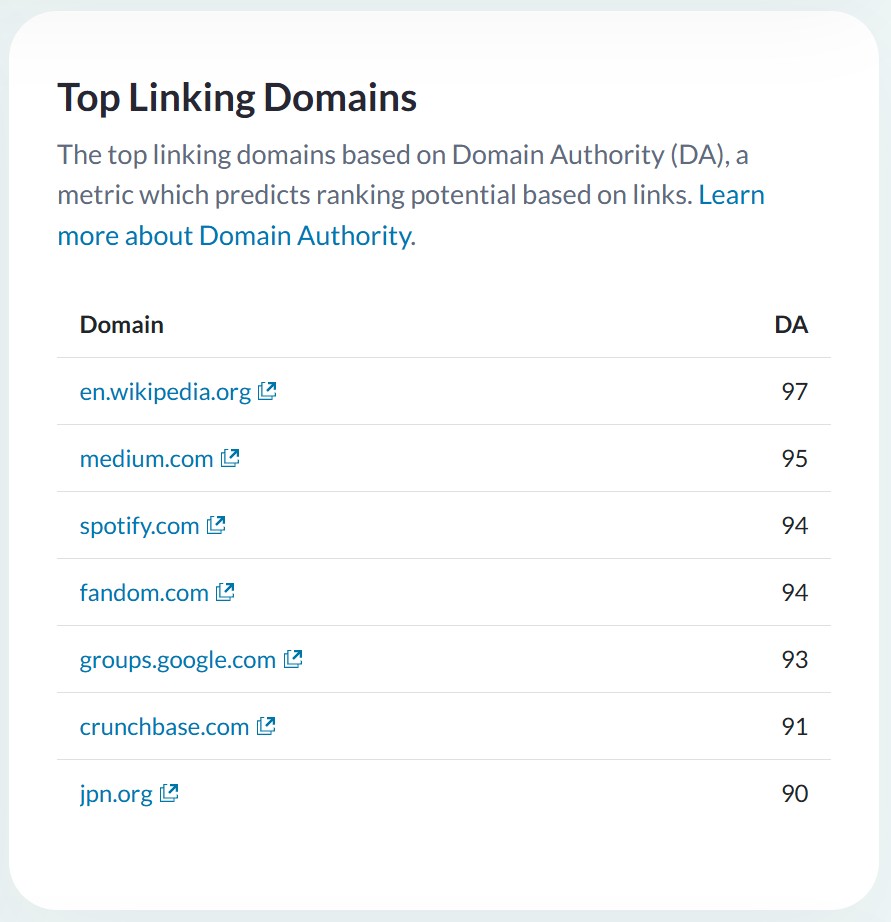Visit the crunchbase.com domain link

tap(164, 727)
